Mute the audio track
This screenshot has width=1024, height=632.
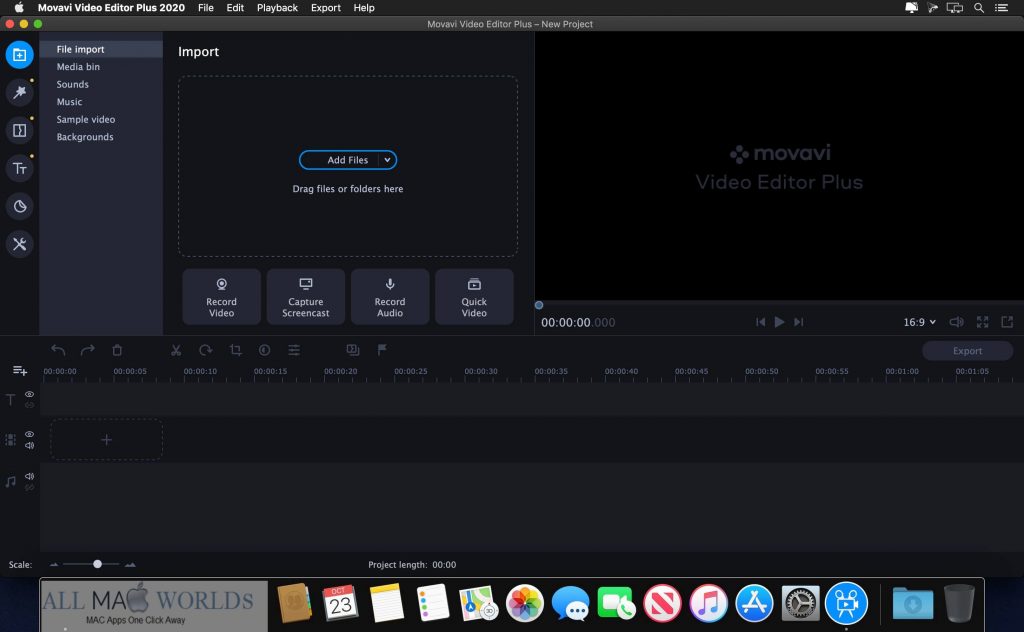[x=29, y=476]
